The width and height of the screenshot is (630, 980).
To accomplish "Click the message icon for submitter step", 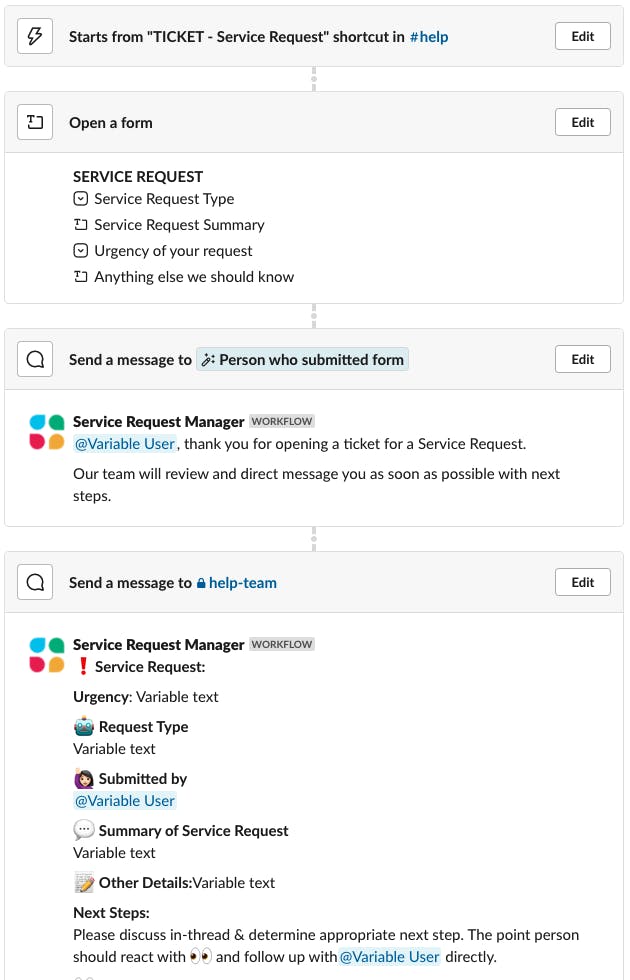I will (35, 360).
